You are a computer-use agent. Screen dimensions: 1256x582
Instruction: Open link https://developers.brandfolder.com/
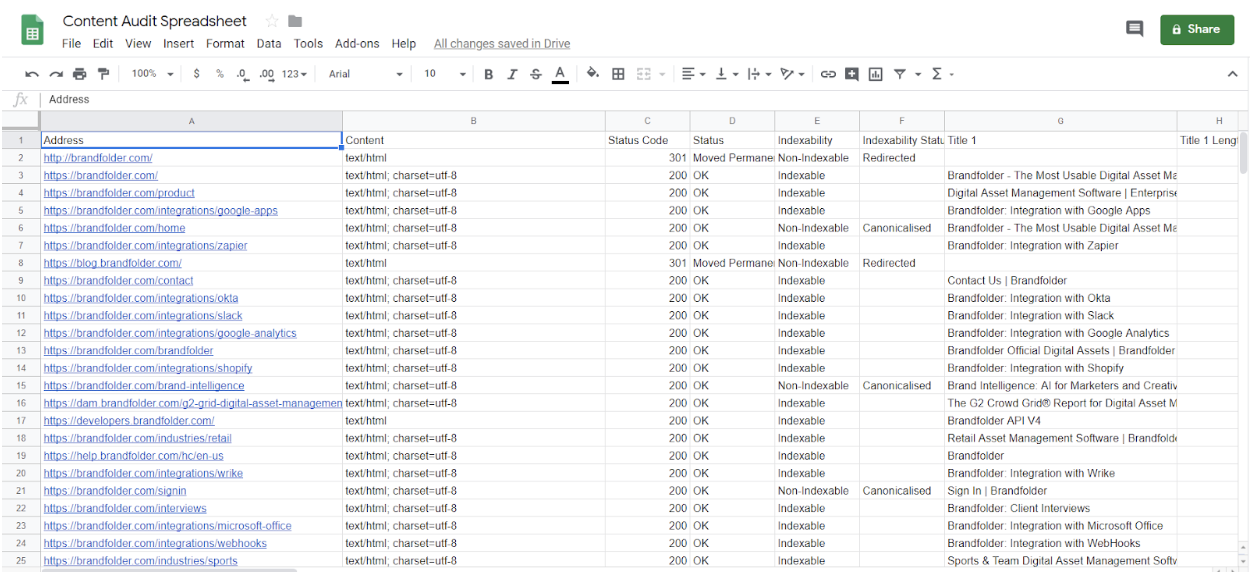[x=129, y=421]
